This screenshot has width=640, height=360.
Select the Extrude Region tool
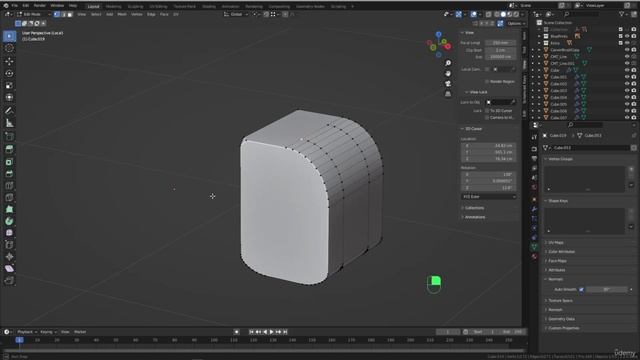click(x=9, y=149)
